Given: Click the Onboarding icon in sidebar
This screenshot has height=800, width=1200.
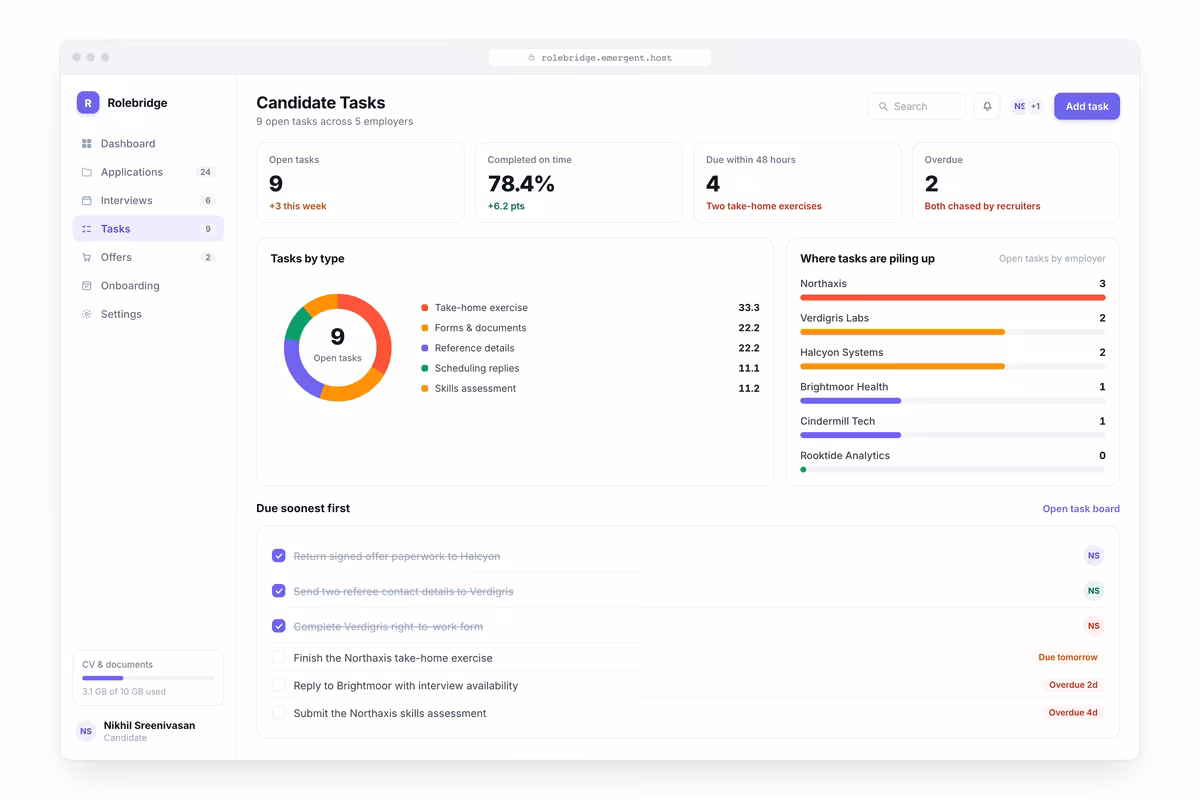Looking at the screenshot, I should (87, 286).
